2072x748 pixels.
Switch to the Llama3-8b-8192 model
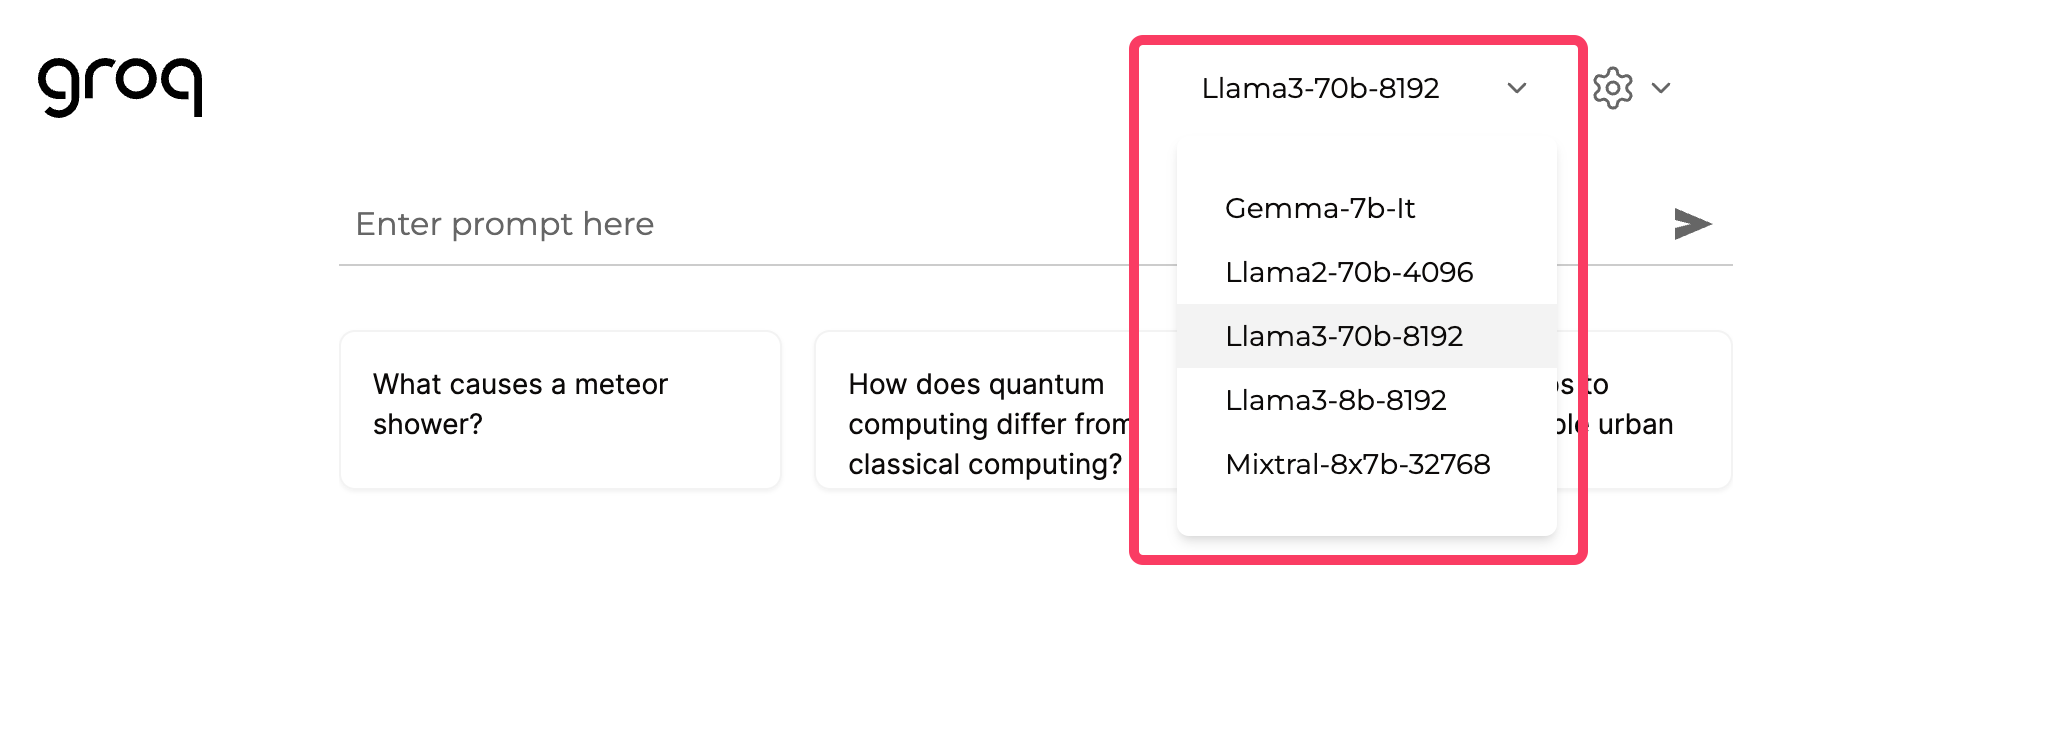[1336, 400]
